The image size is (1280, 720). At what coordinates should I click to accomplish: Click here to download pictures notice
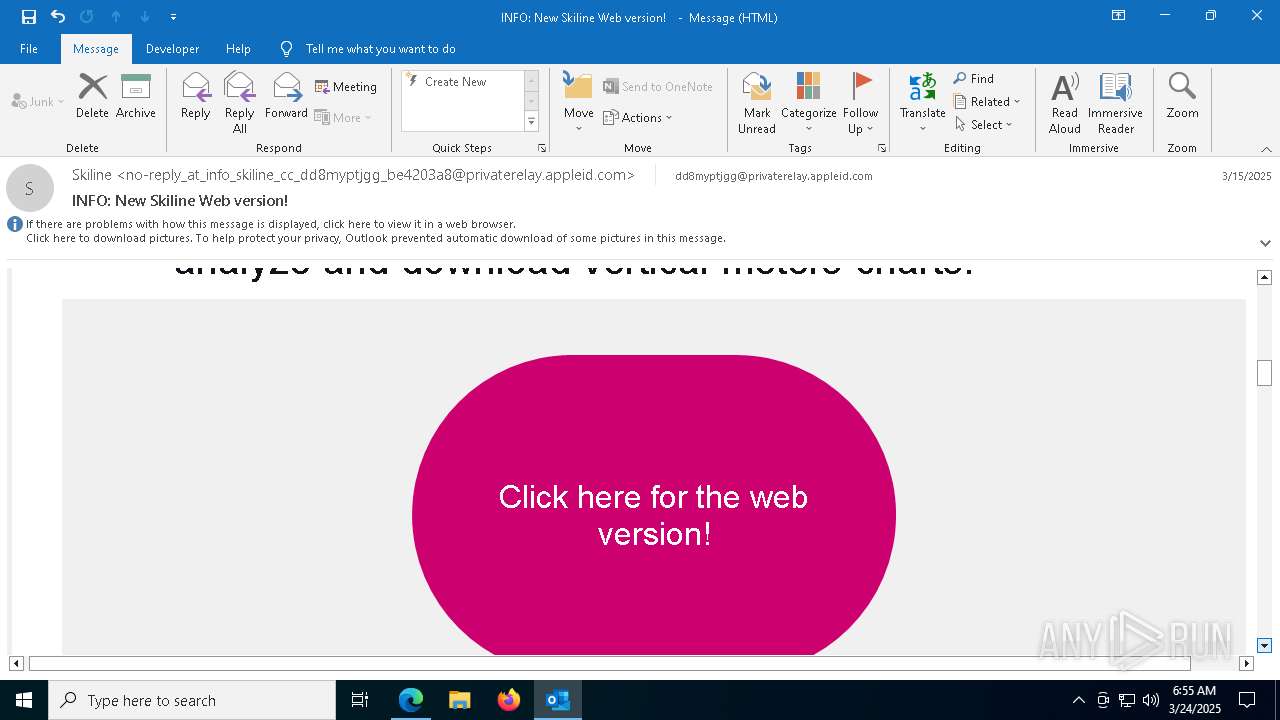coord(376,238)
